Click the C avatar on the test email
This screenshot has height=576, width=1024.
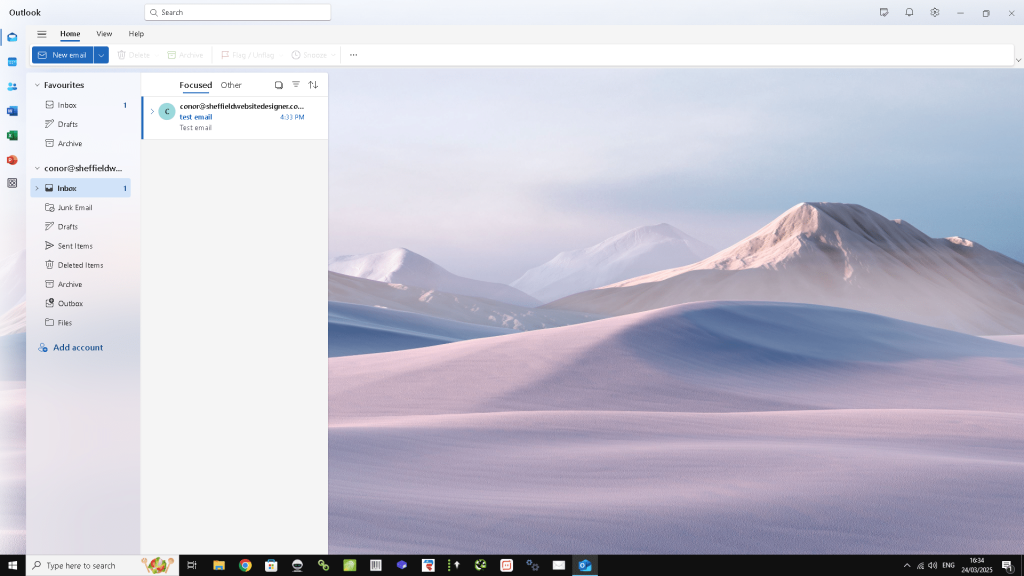(x=167, y=112)
